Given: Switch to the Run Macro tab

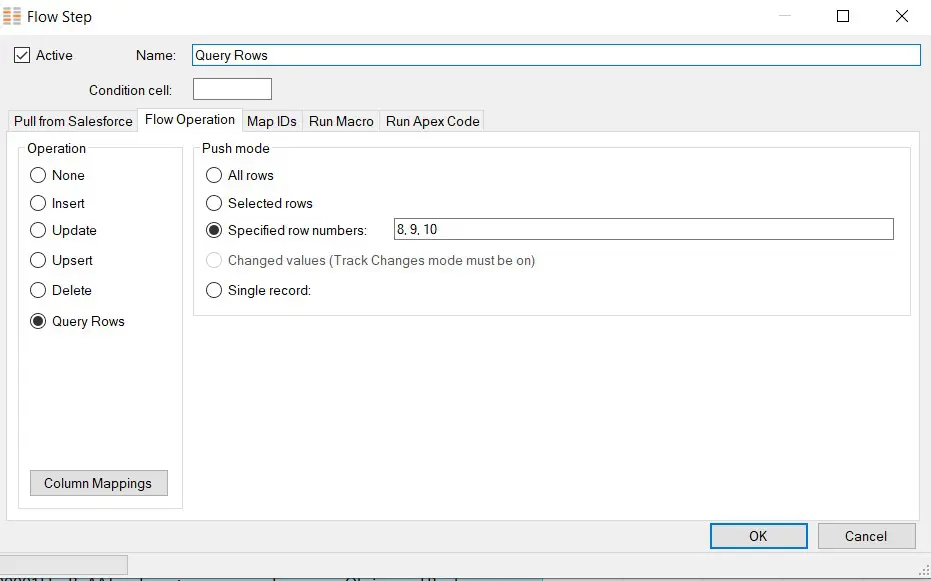Looking at the screenshot, I should click(x=340, y=121).
